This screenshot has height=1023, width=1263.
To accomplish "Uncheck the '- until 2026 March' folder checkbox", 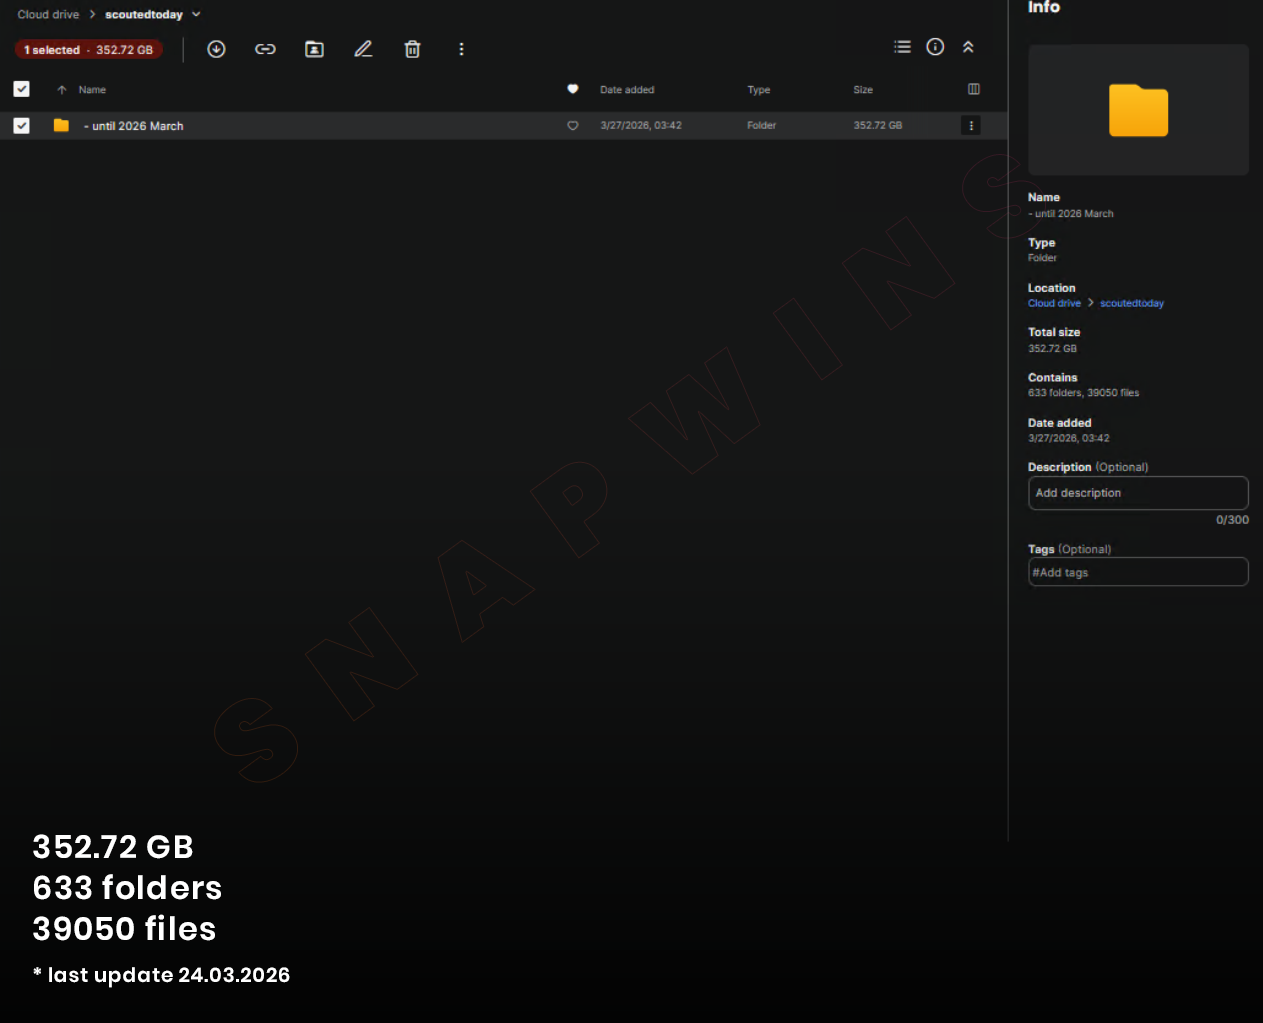I will (21, 126).
